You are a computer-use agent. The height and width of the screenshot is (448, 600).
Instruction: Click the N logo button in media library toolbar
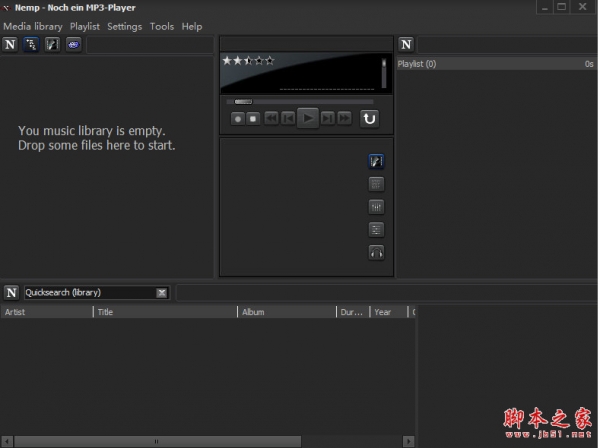tap(10, 44)
